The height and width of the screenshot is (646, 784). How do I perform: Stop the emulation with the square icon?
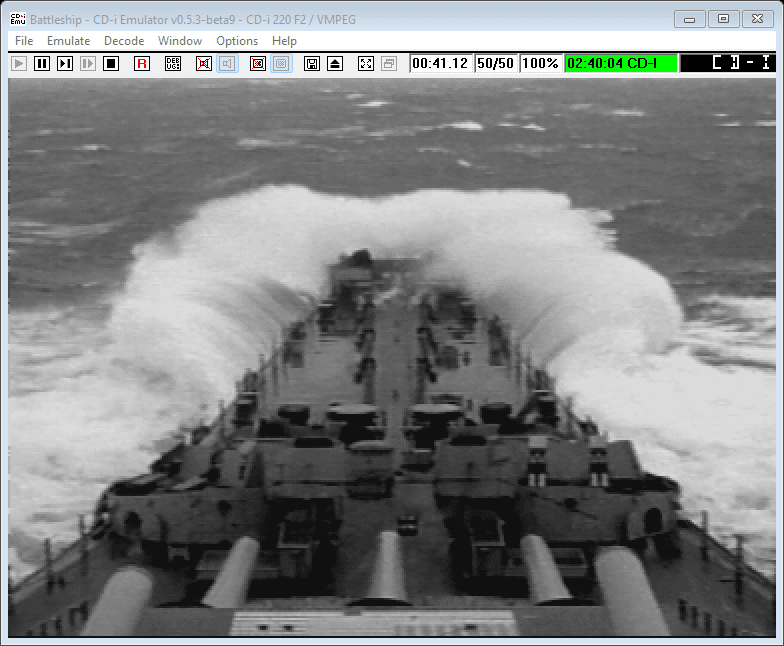coord(111,63)
